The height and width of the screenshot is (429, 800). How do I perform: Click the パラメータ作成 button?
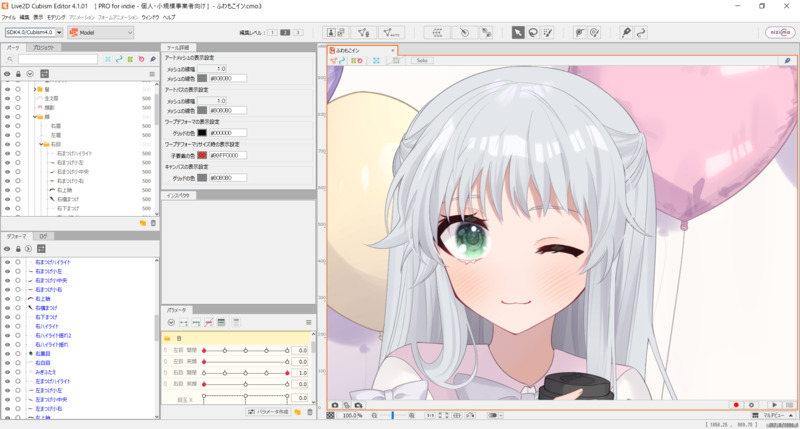point(268,412)
